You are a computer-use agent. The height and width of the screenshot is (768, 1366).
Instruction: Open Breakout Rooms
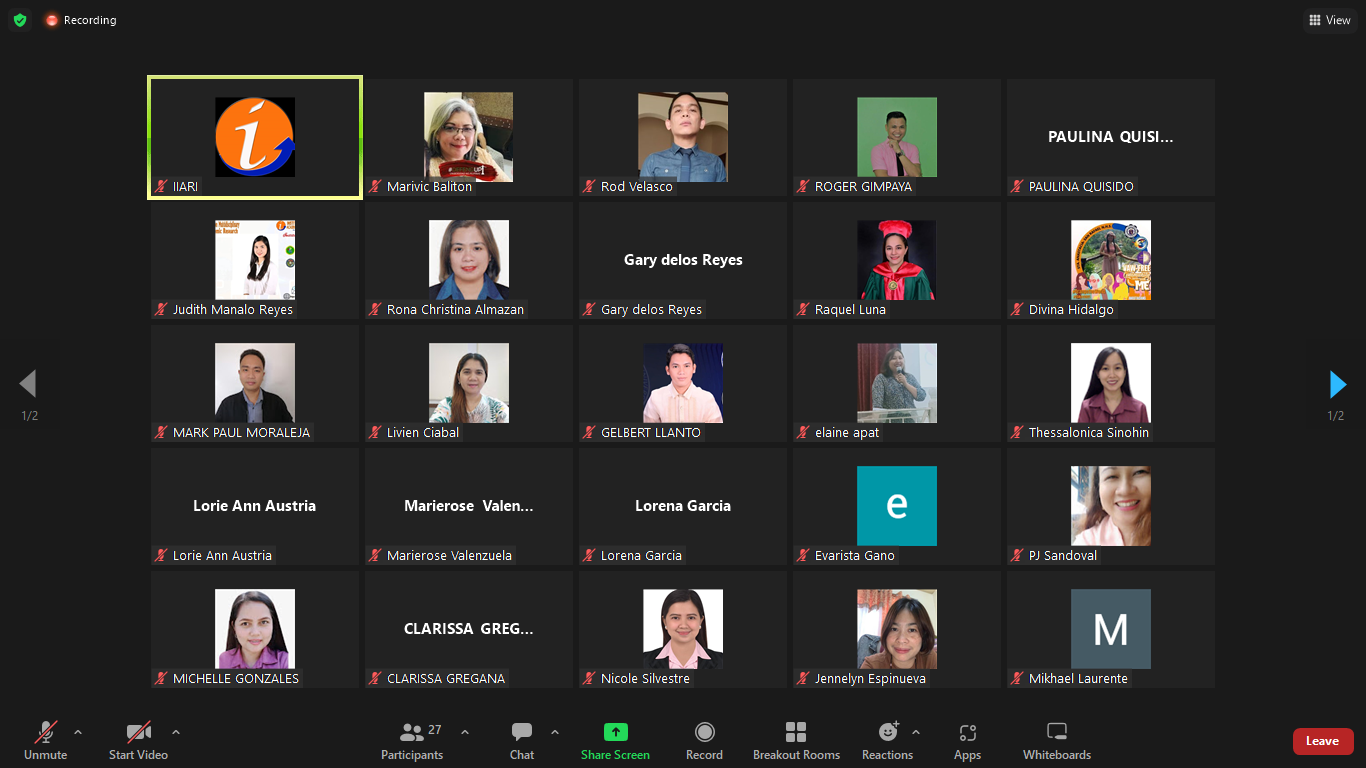[796, 733]
